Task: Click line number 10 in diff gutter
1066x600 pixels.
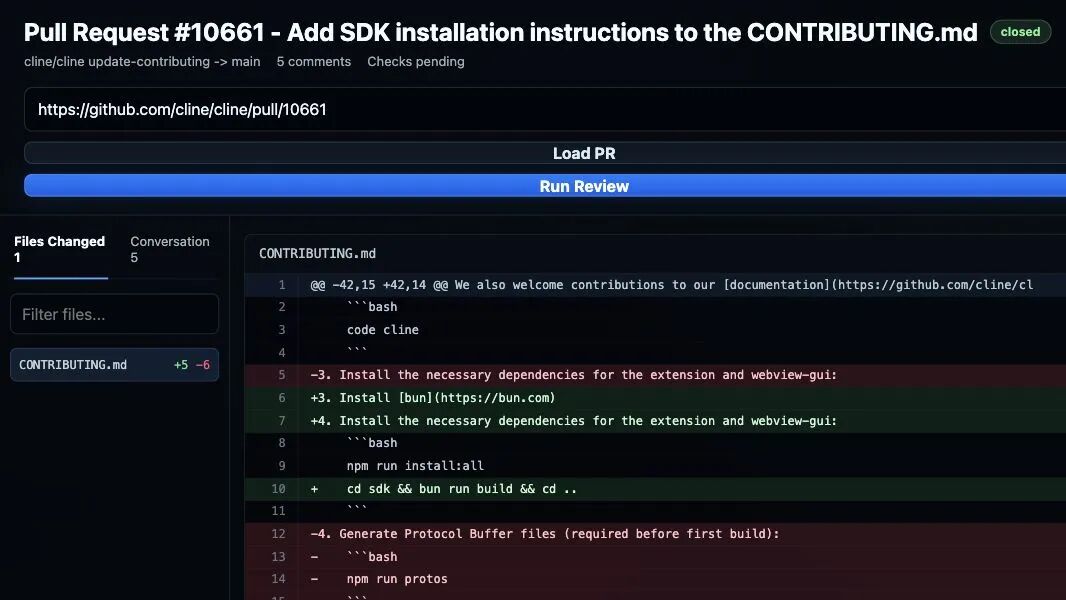Action: point(278,489)
